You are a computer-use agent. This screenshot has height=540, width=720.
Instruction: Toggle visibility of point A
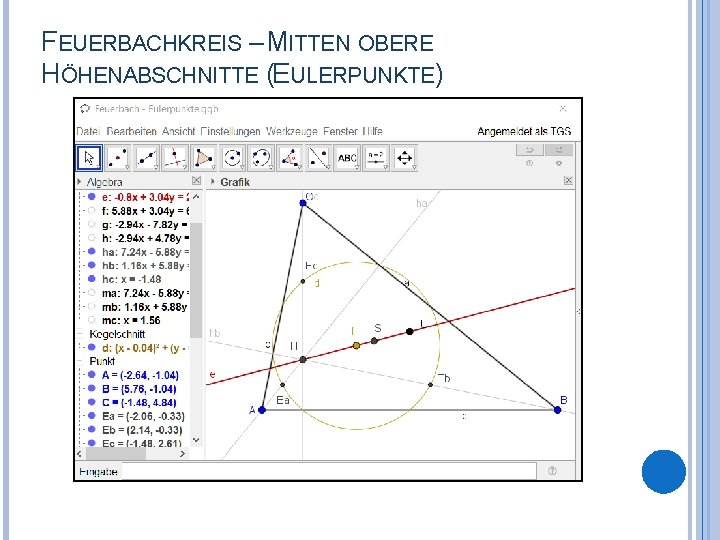coord(91,375)
